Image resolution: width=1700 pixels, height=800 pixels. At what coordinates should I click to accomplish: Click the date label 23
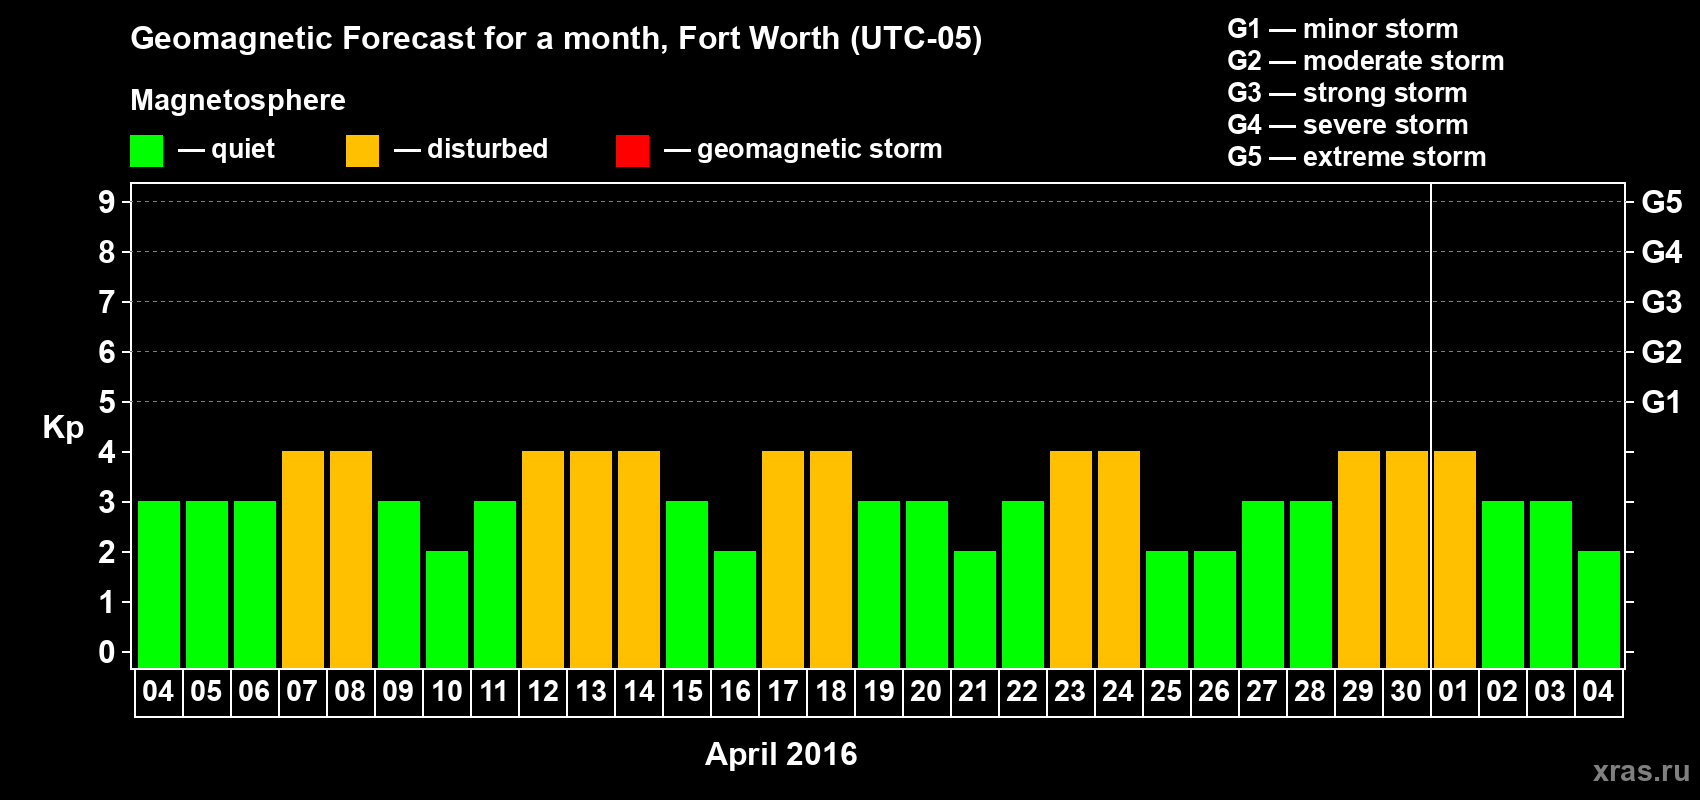pyautogui.click(x=1070, y=692)
